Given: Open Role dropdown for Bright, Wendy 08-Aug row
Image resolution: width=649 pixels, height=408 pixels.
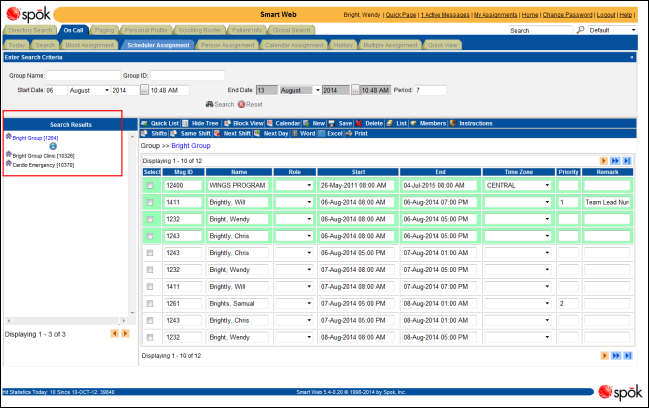Looking at the screenshot, I should pyautogui.click(x=294, y=337).
